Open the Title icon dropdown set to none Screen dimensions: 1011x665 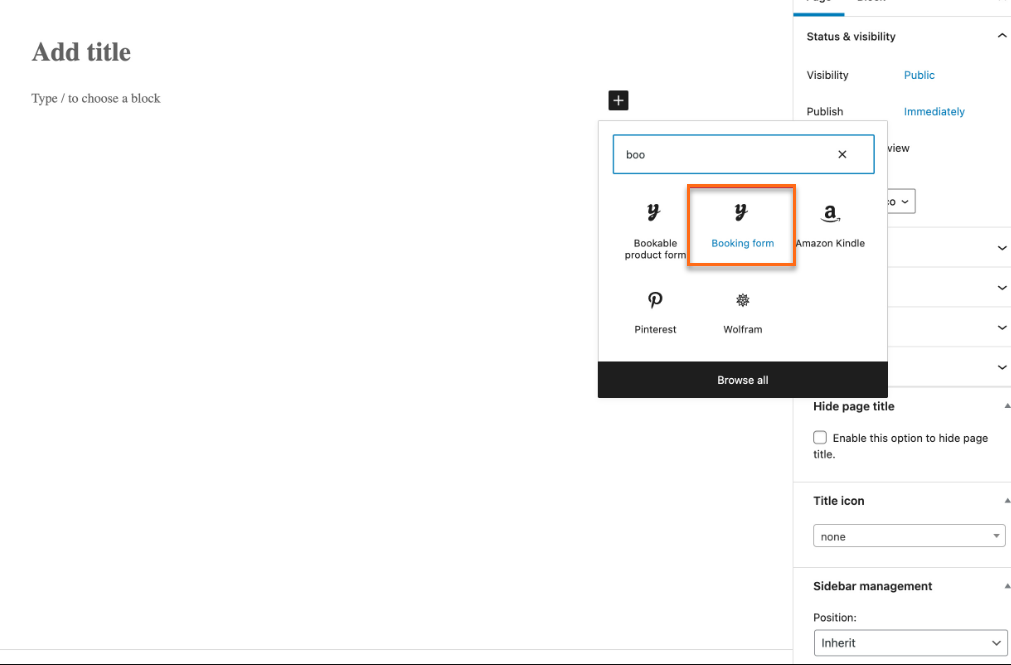tap(908, 536)
